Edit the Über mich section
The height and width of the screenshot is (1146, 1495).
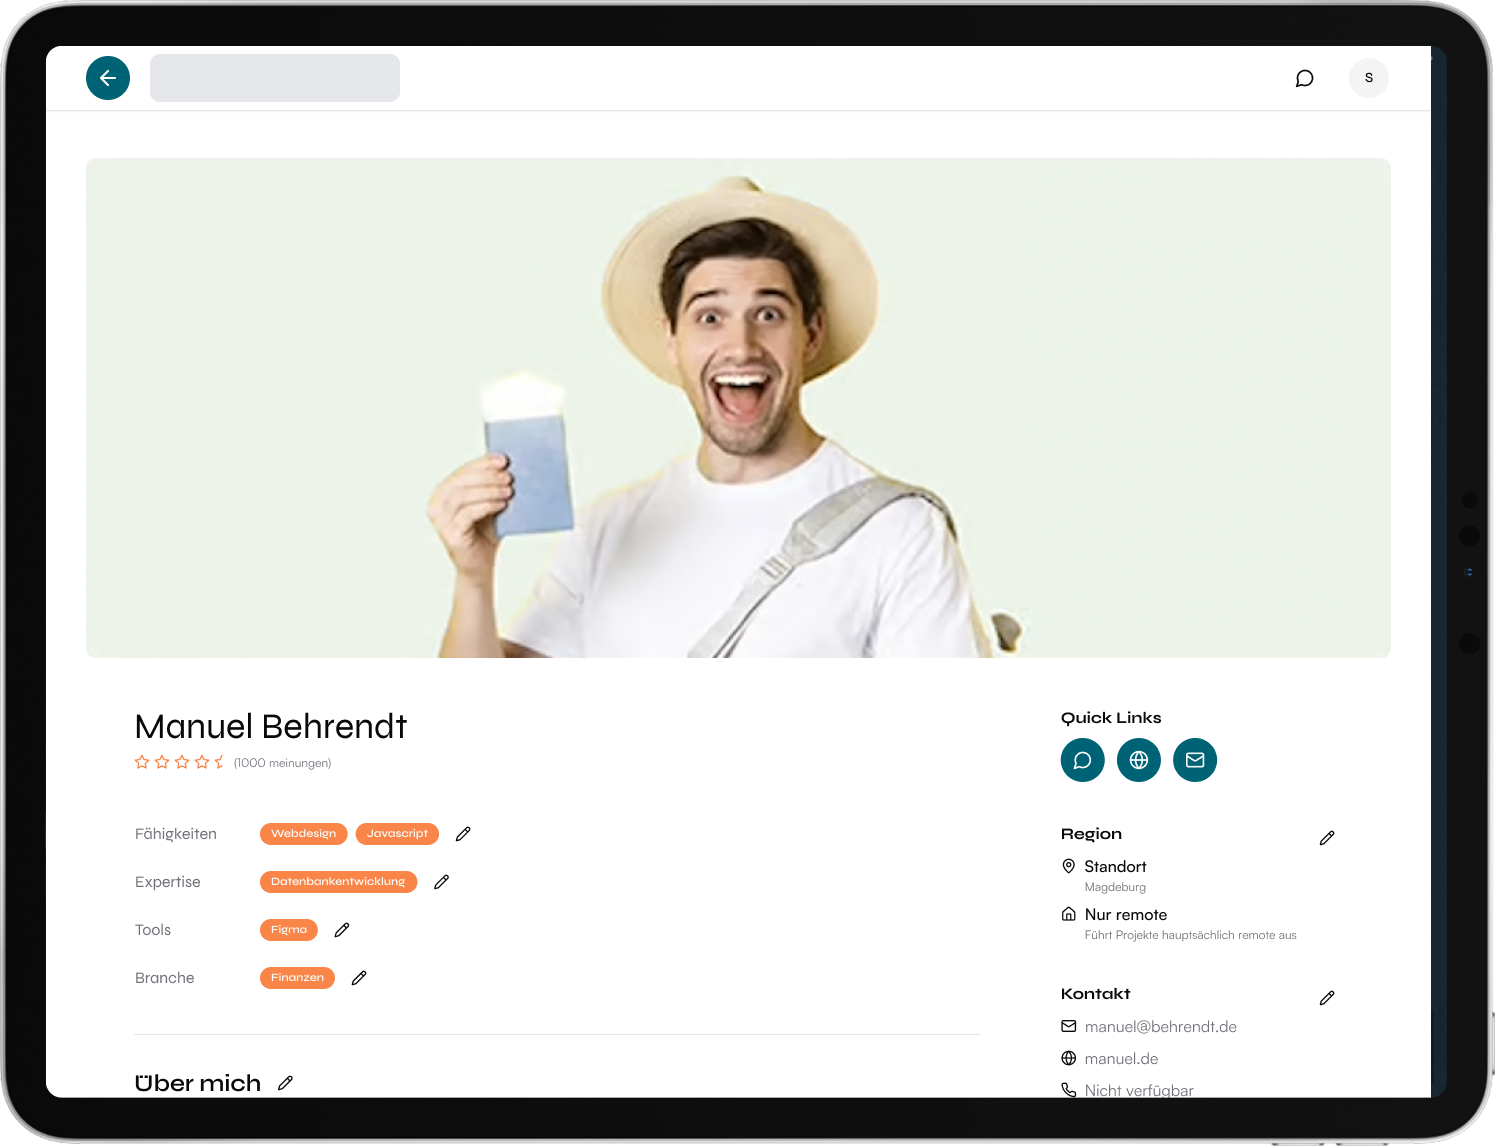click(x=285, y=1083)
